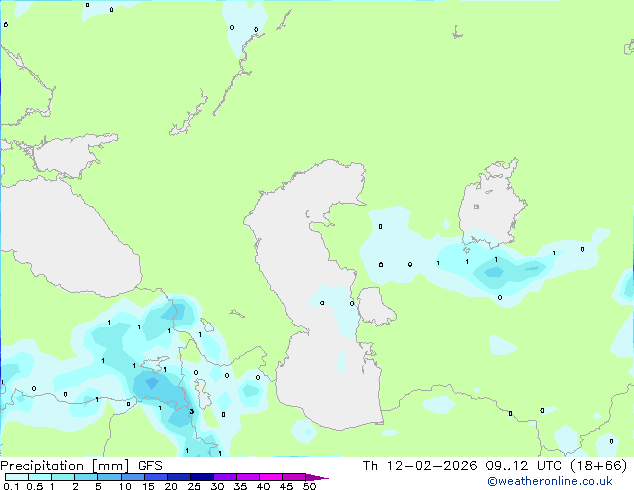Select the 20–25 mm legend color swatch

point(178,477)
